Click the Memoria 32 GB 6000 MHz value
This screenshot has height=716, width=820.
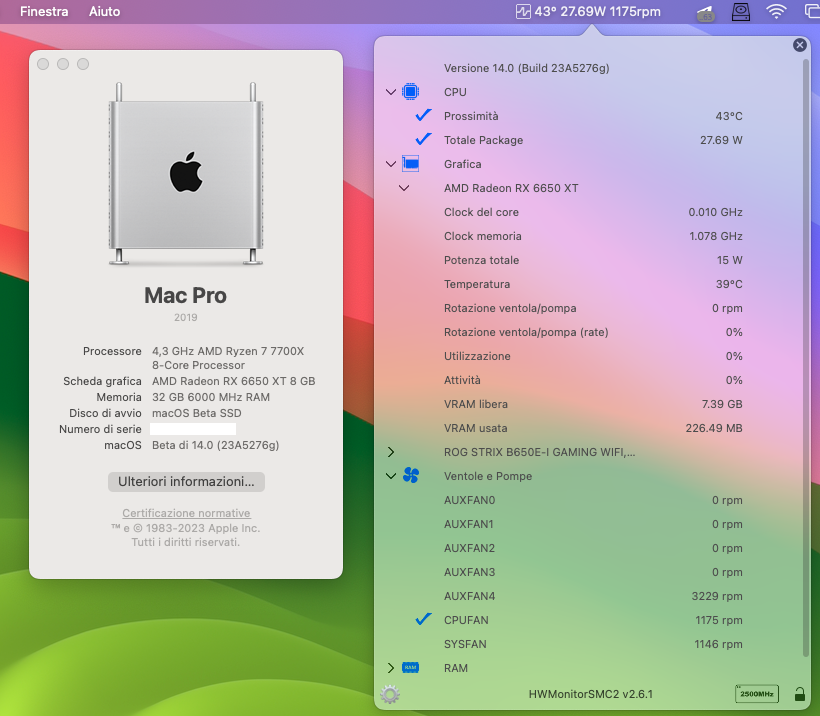[211, 397]
